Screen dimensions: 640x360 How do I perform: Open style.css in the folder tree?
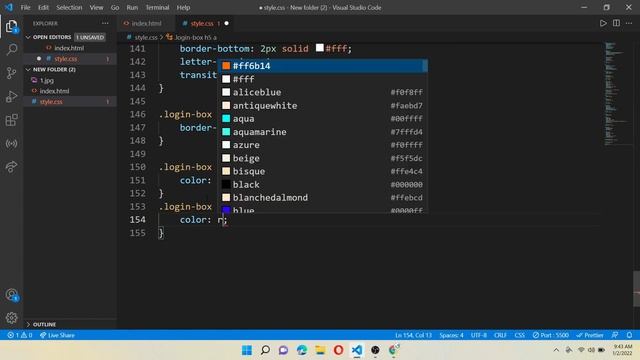70,102
